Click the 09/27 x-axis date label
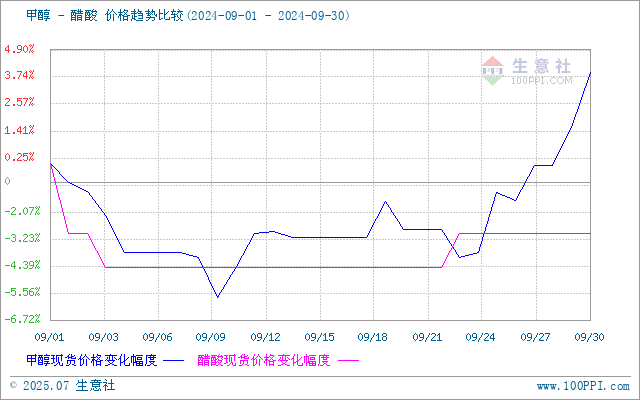 pos(536,337)
